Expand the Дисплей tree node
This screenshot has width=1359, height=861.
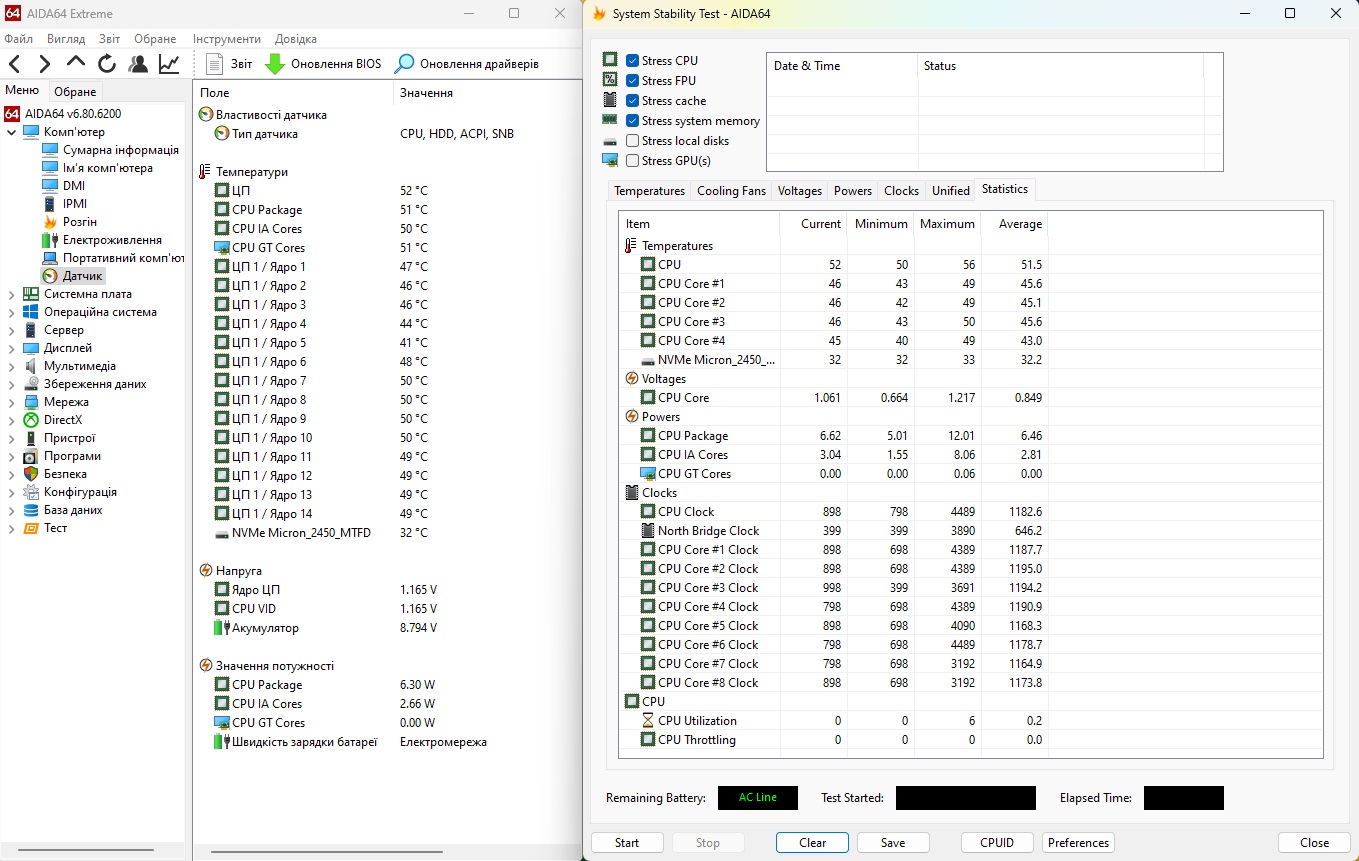12,348
